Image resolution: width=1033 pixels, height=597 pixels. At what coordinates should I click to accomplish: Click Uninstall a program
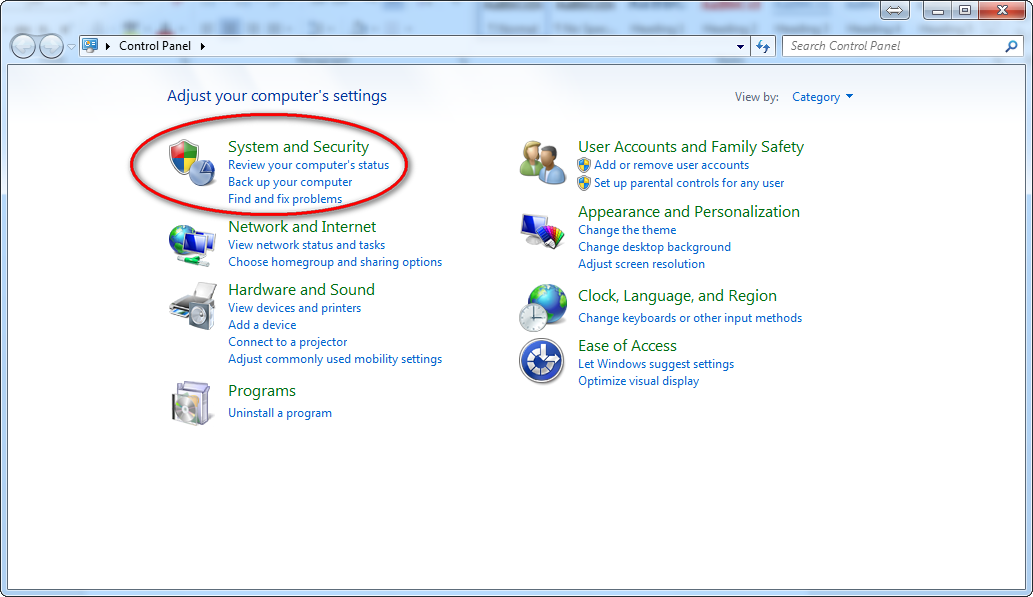pos(280,413)
